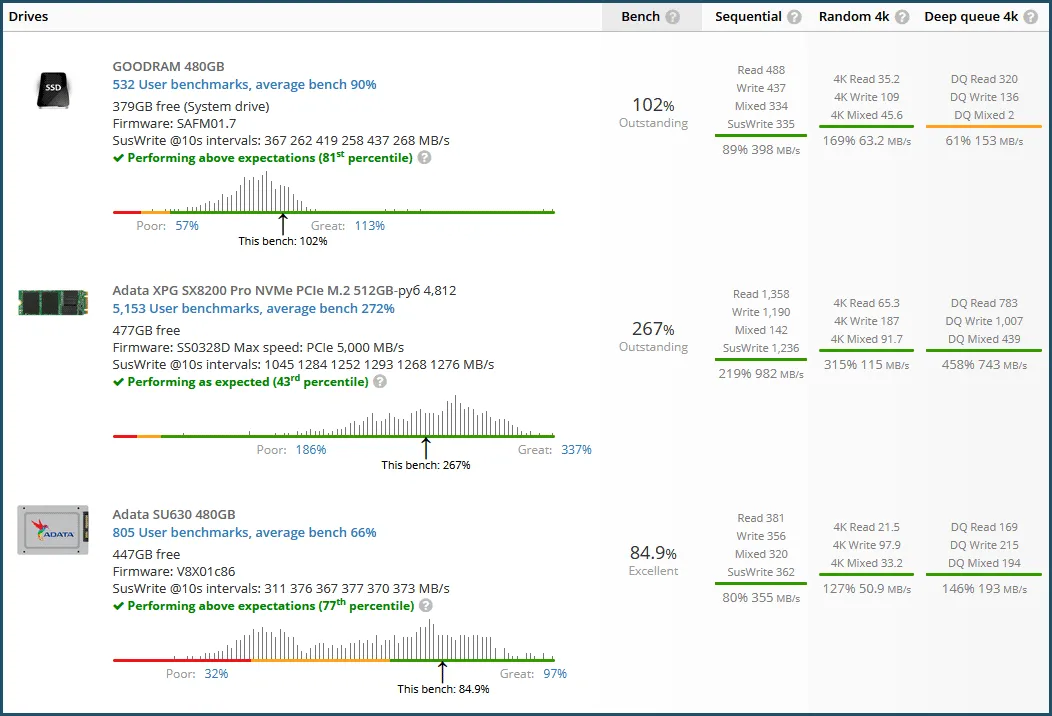Click the Adata SU630 drive image
Screen dimensions: 1052x716
click(53, 530)
